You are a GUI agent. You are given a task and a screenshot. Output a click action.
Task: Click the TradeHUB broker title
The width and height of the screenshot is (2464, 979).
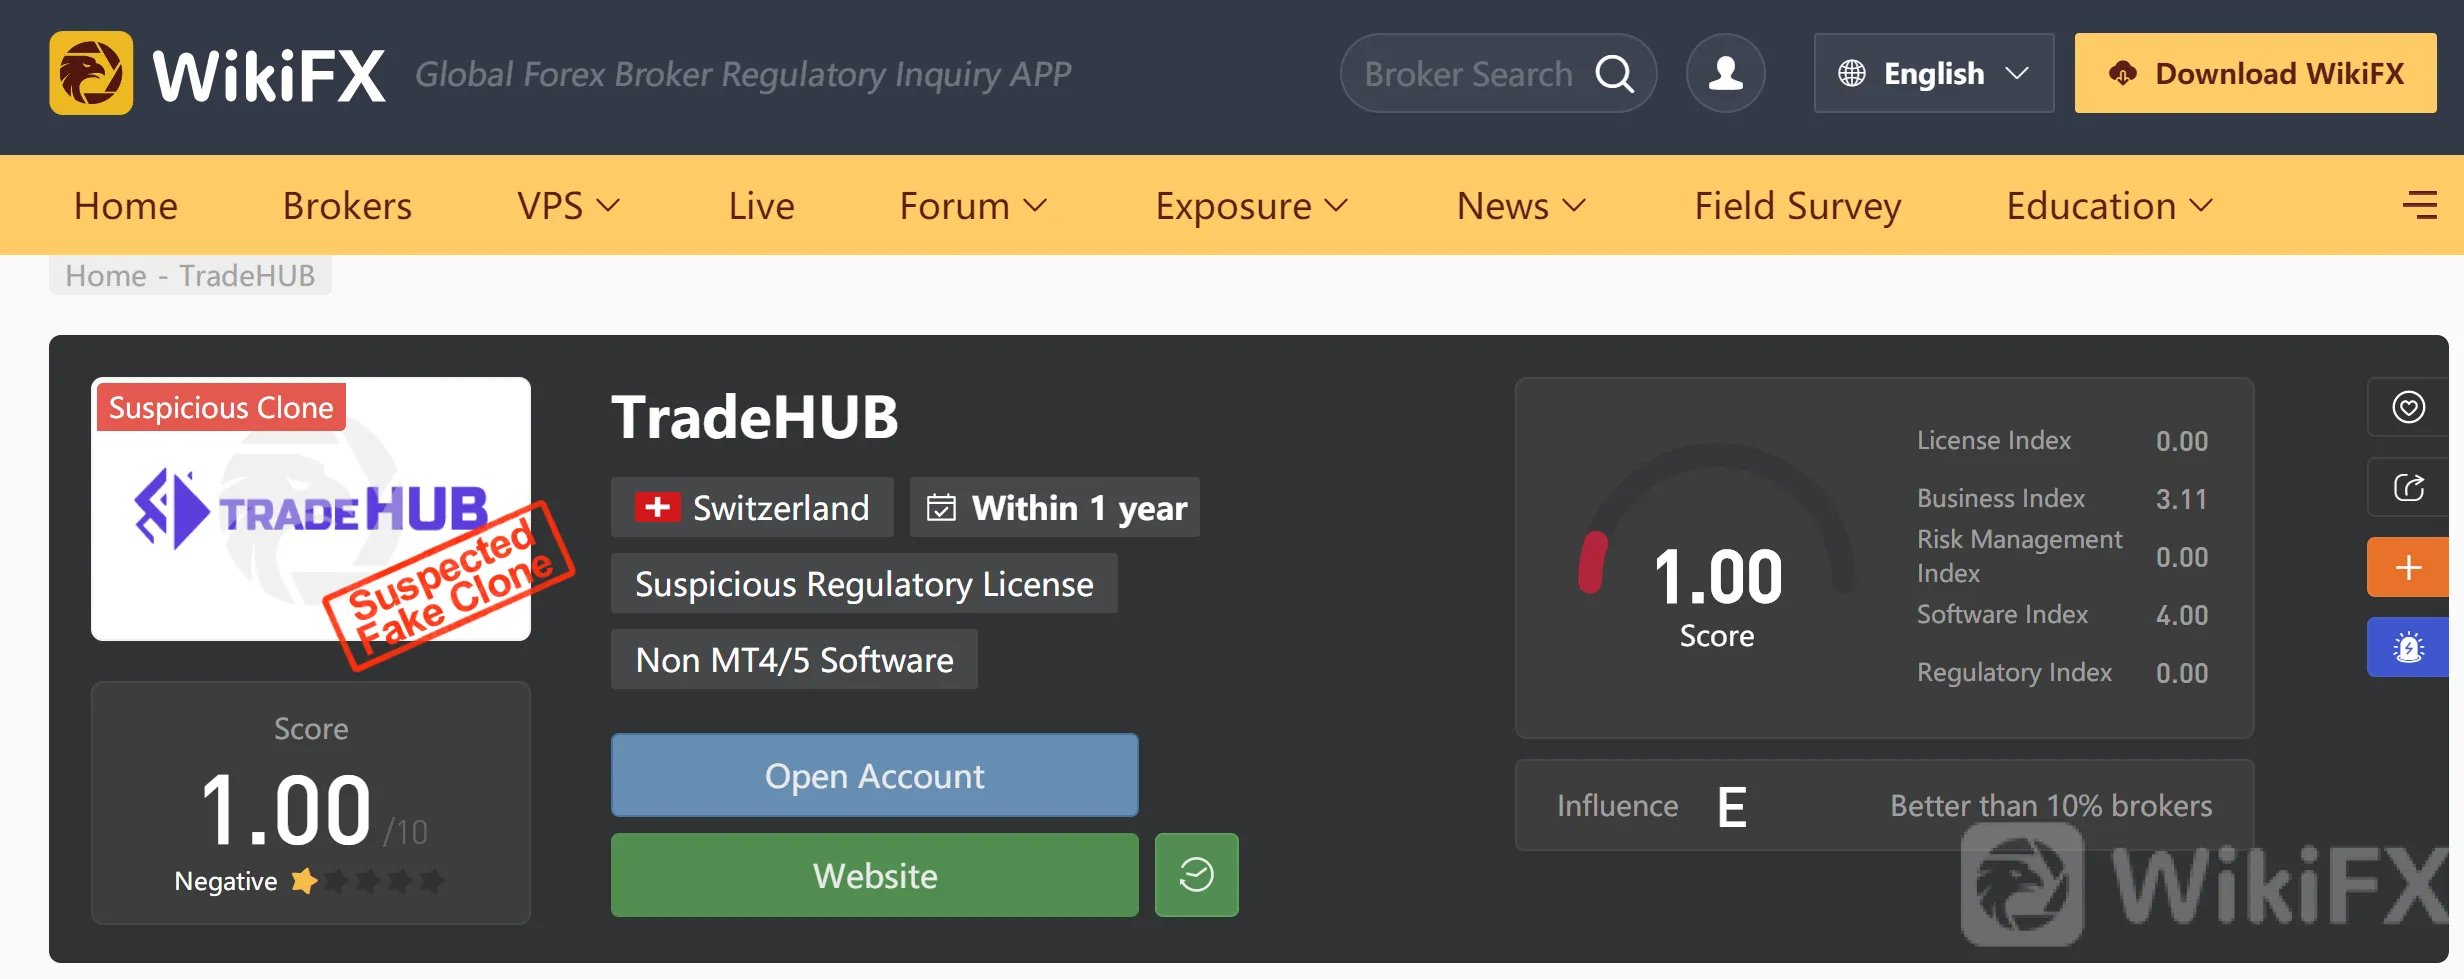point(755,416)
